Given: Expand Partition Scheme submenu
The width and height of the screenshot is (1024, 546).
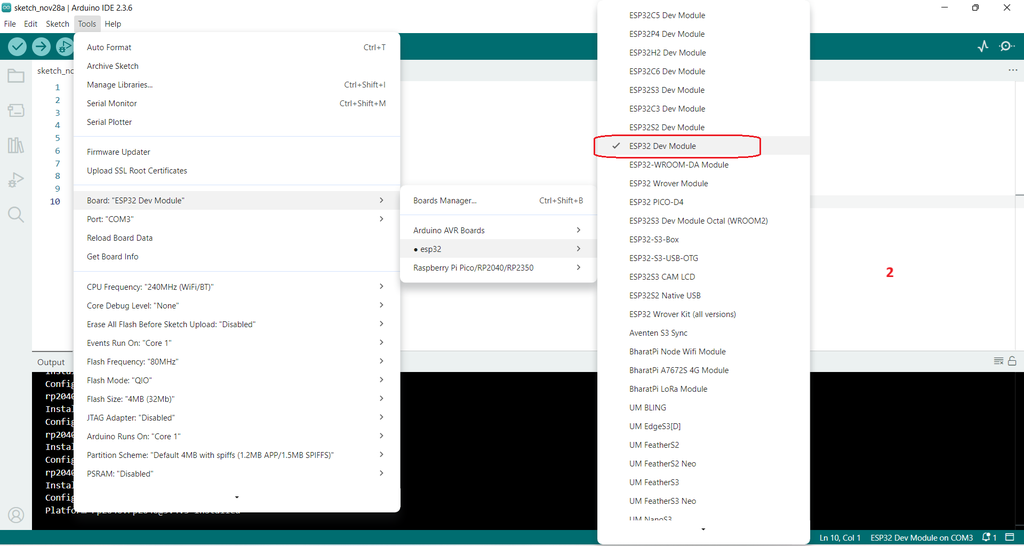Looking at the screenshot, I should coord(236,455).
